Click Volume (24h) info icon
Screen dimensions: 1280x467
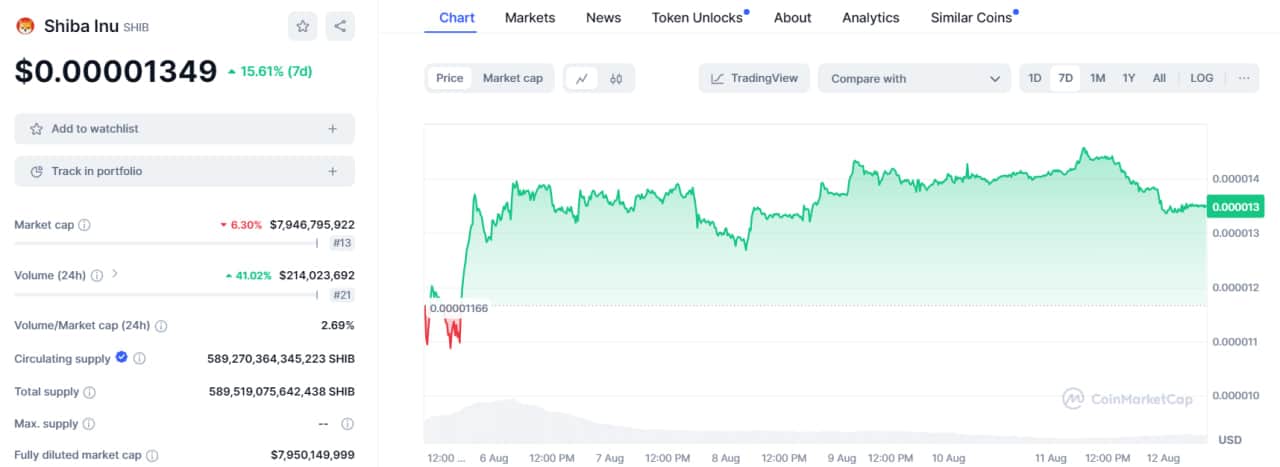point(98,275)
